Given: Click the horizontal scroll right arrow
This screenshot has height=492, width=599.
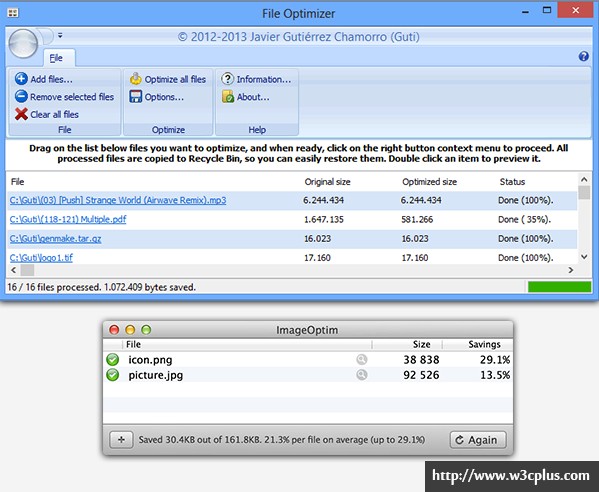Looking at the screenshot, I should coord(571,270).
